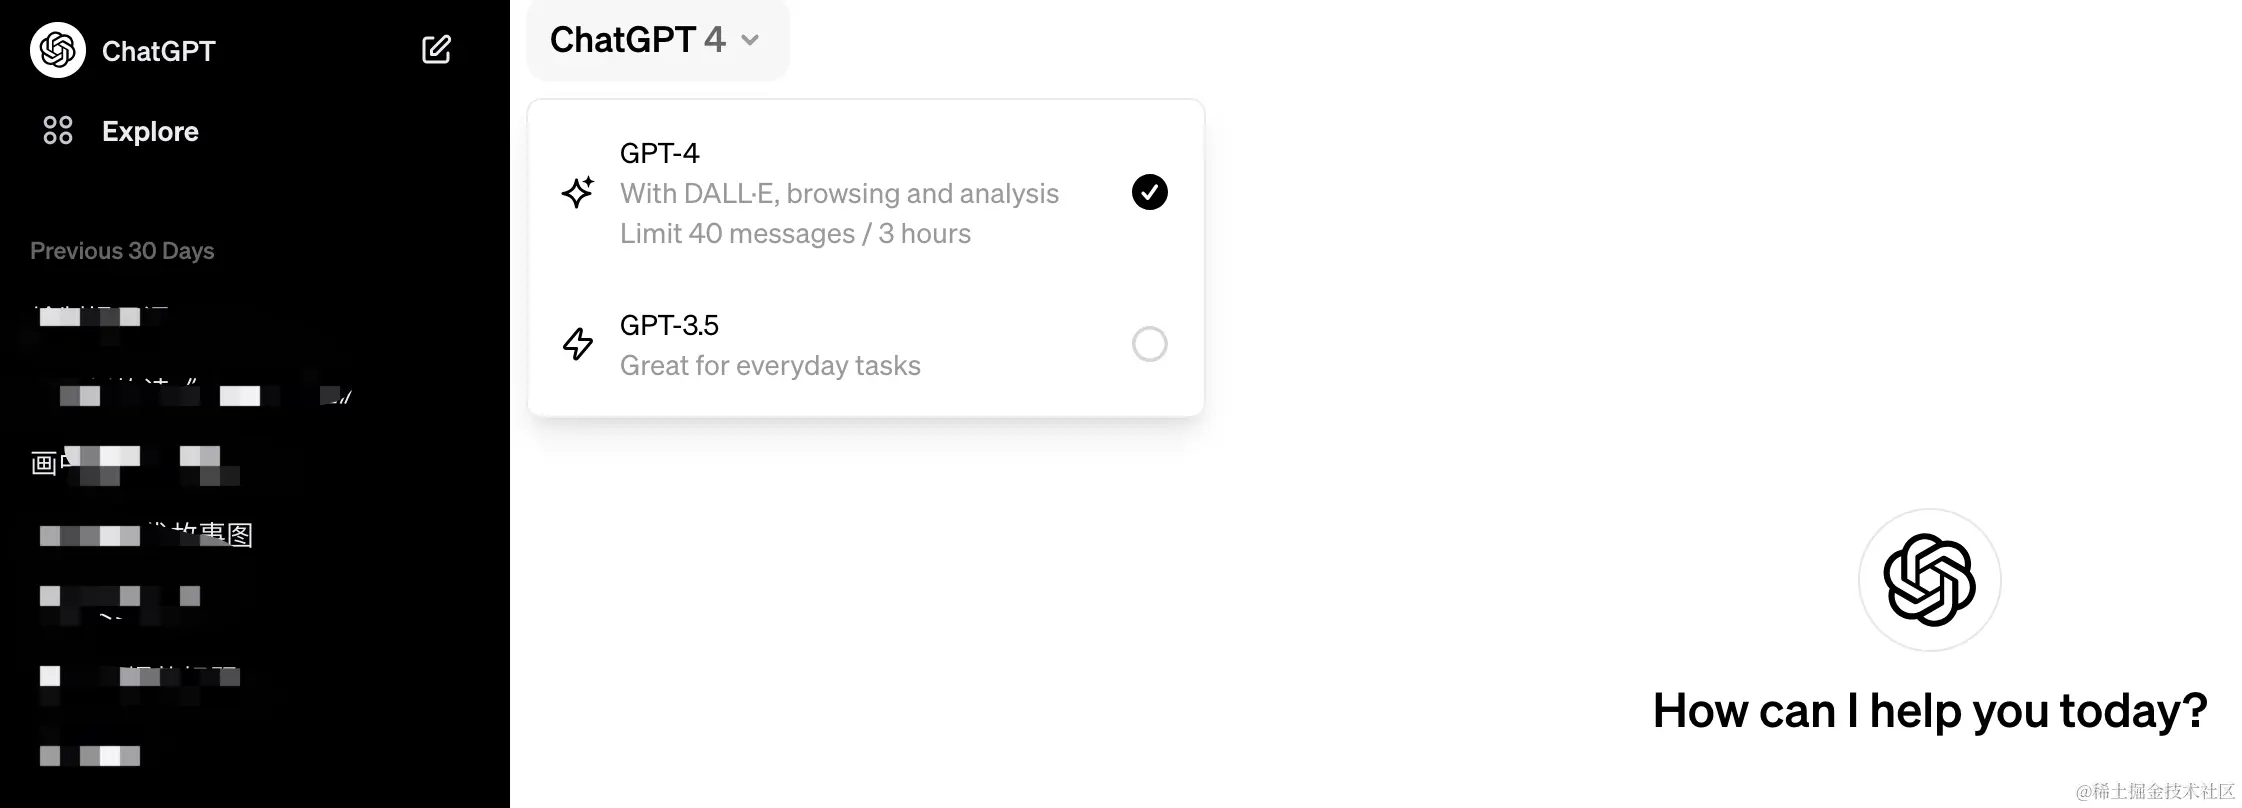Open the Explore link in sidebar
The height and width of the screenshot is (808, 2242).
[x=150, y=131]
